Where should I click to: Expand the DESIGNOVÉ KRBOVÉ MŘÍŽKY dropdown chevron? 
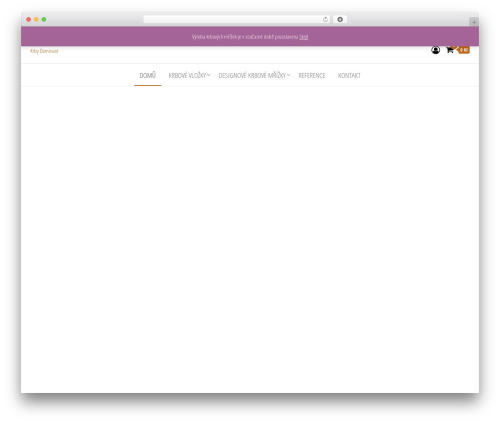(x=289, y=75)
